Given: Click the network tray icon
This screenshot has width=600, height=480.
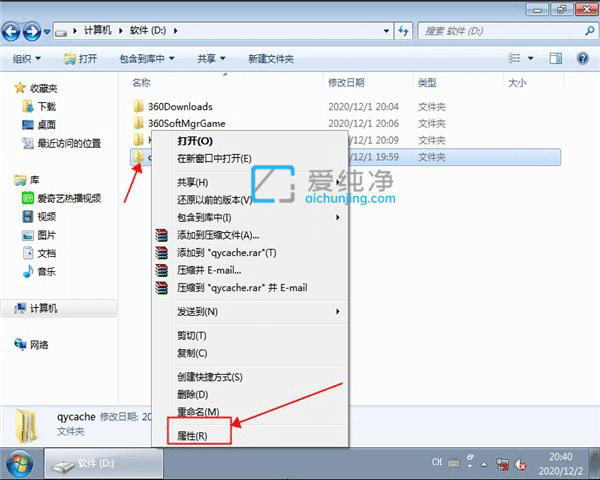Looking at the screenshot, I should point(502,464).
